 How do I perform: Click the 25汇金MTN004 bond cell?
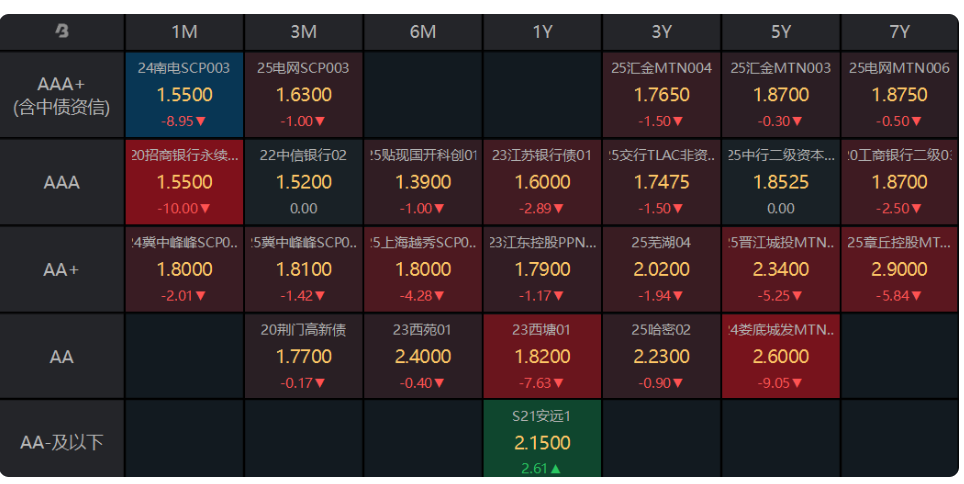tap(661, 95)
